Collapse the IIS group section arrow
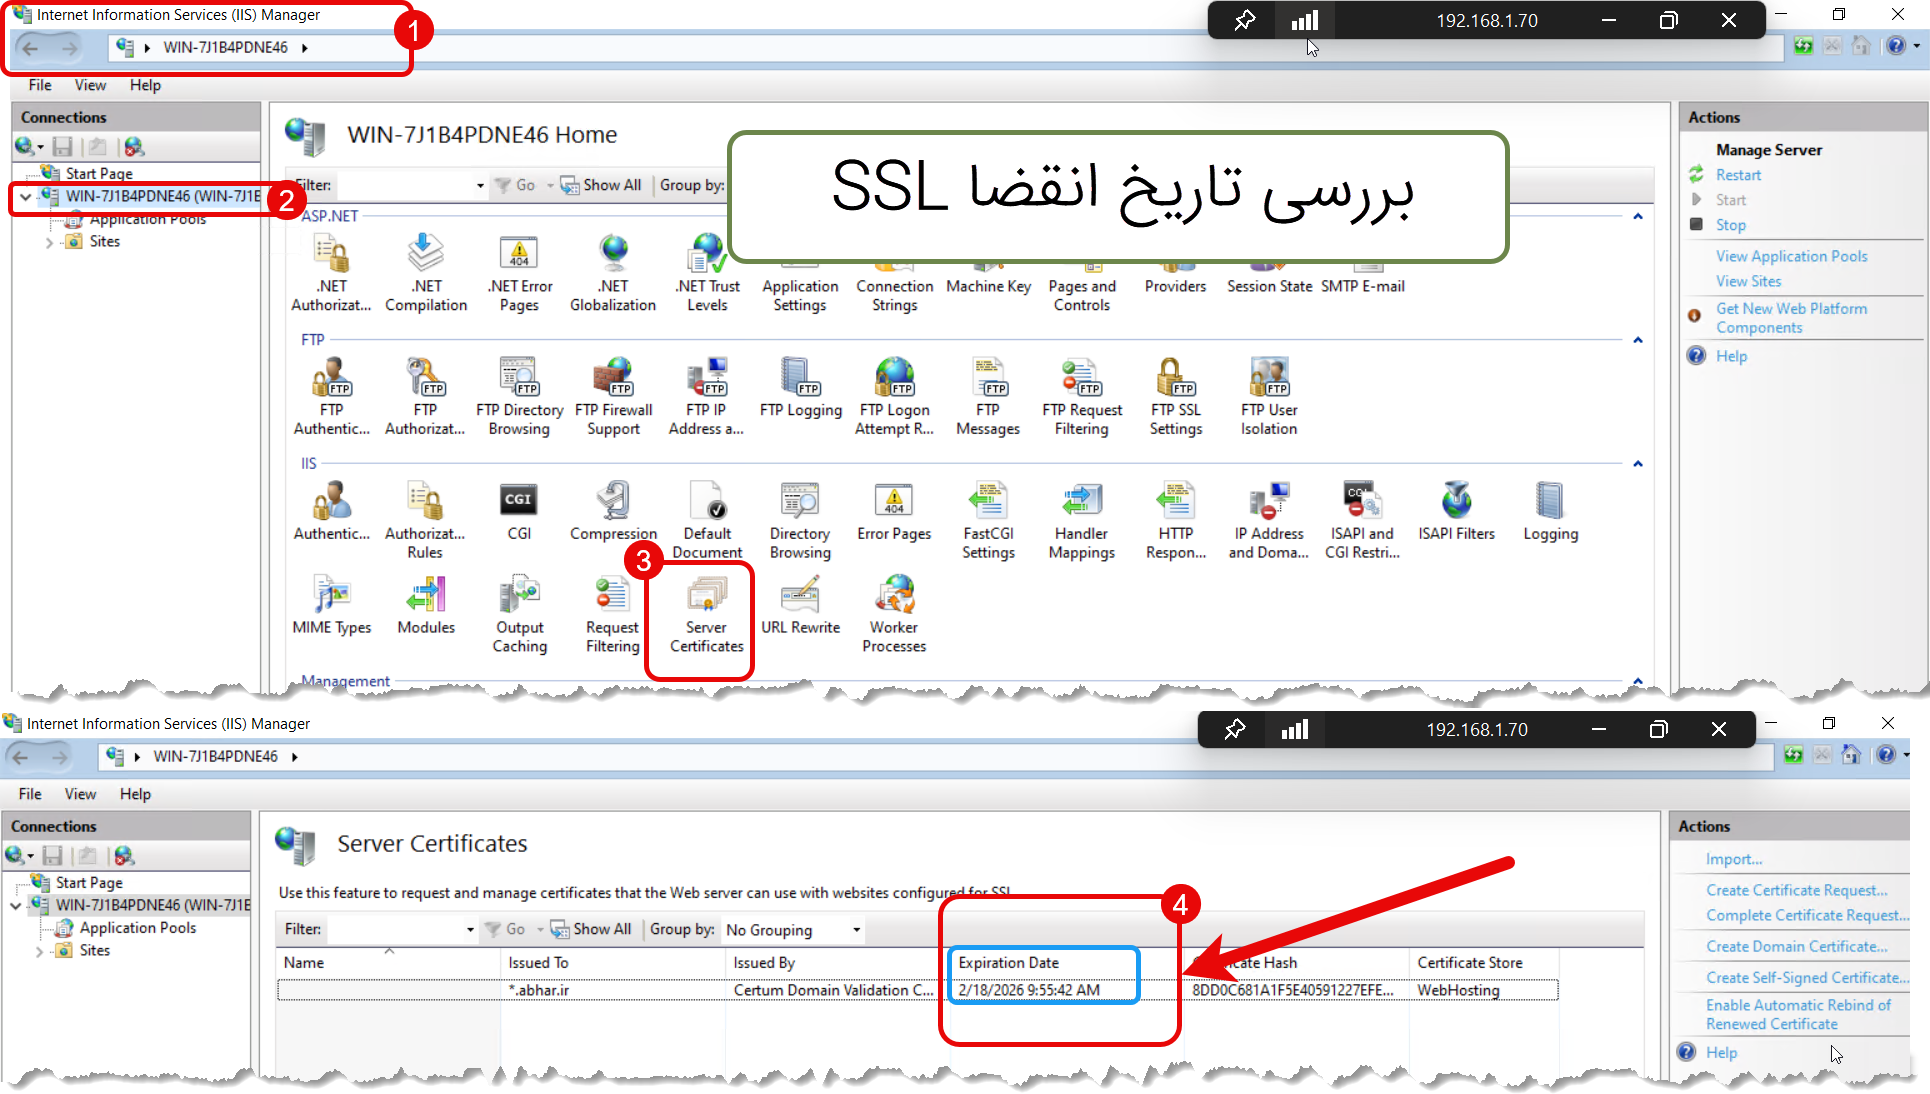 tap(1638, 464)
